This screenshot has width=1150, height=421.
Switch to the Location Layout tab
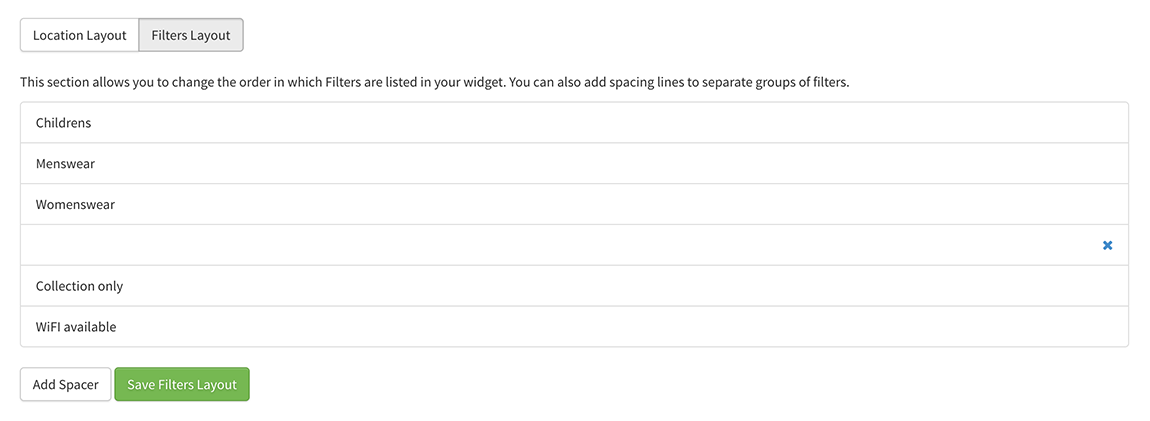click(x=79, y=35)
